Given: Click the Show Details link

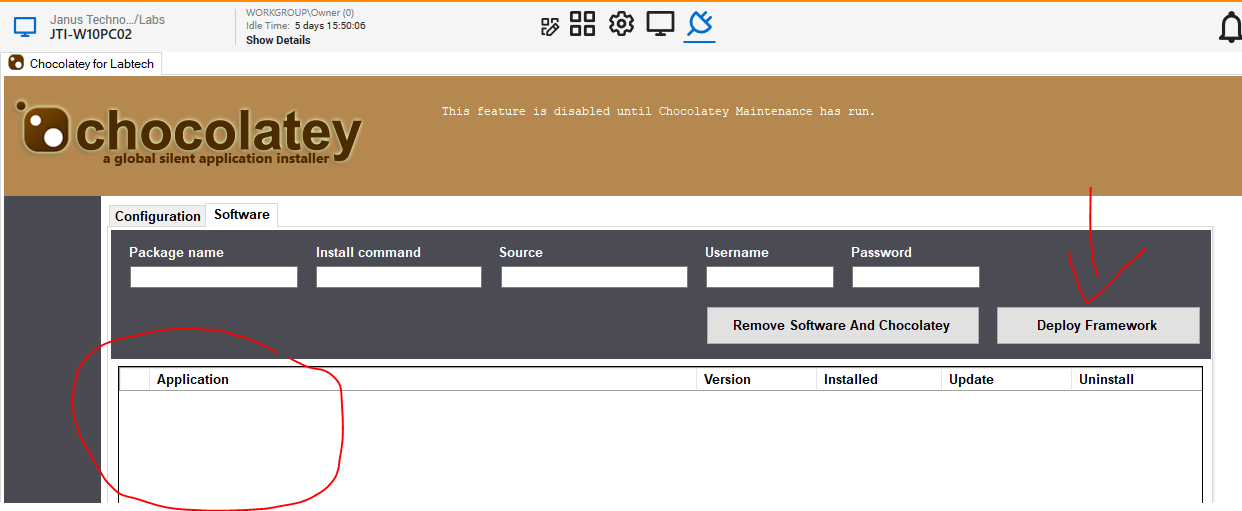Looking at the screenshot, I should tap(278, 41).
